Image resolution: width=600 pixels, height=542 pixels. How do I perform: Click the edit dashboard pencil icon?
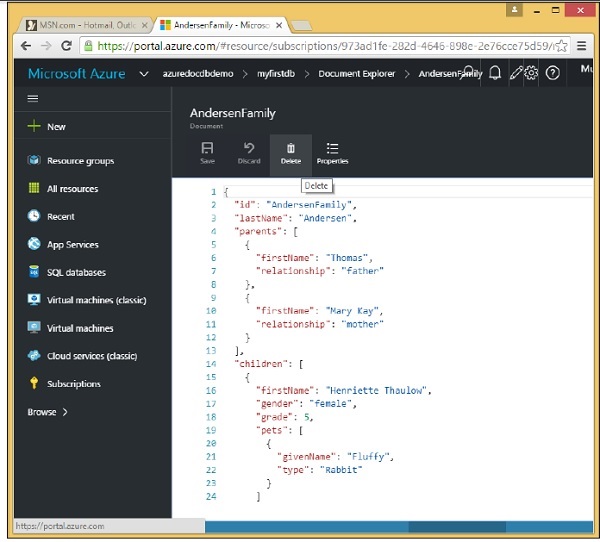coord(516,73)
